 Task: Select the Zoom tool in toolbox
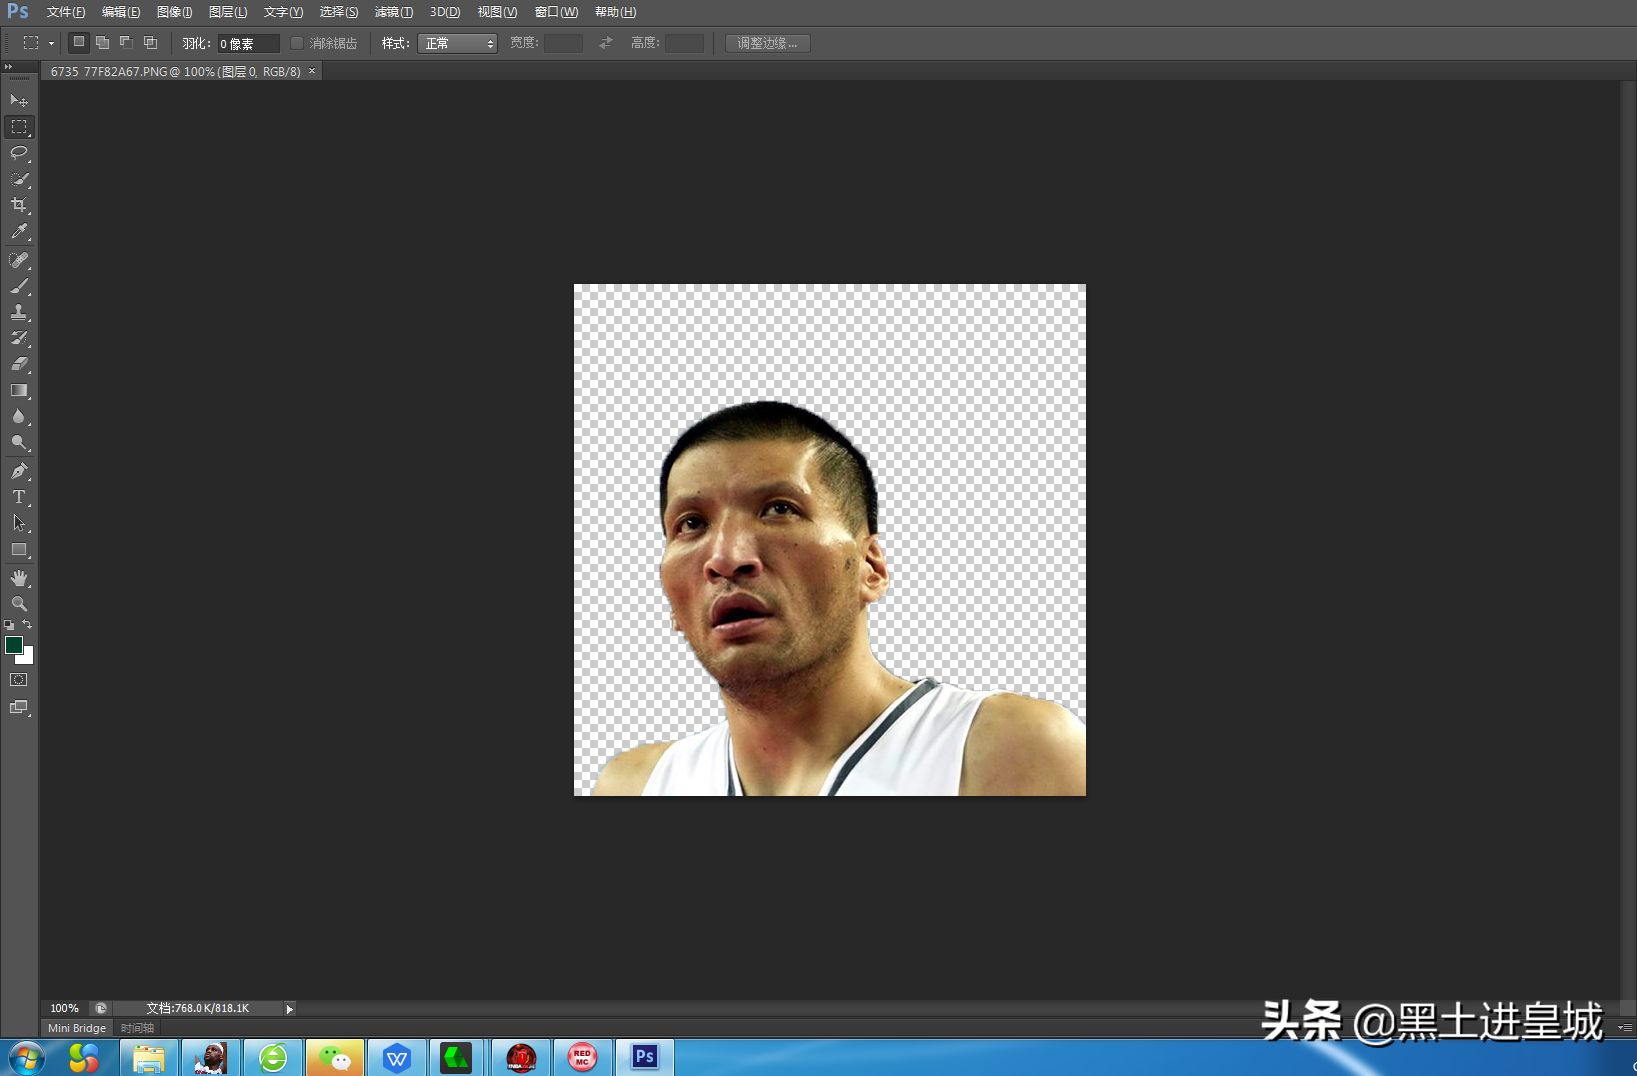coord(19,604)
